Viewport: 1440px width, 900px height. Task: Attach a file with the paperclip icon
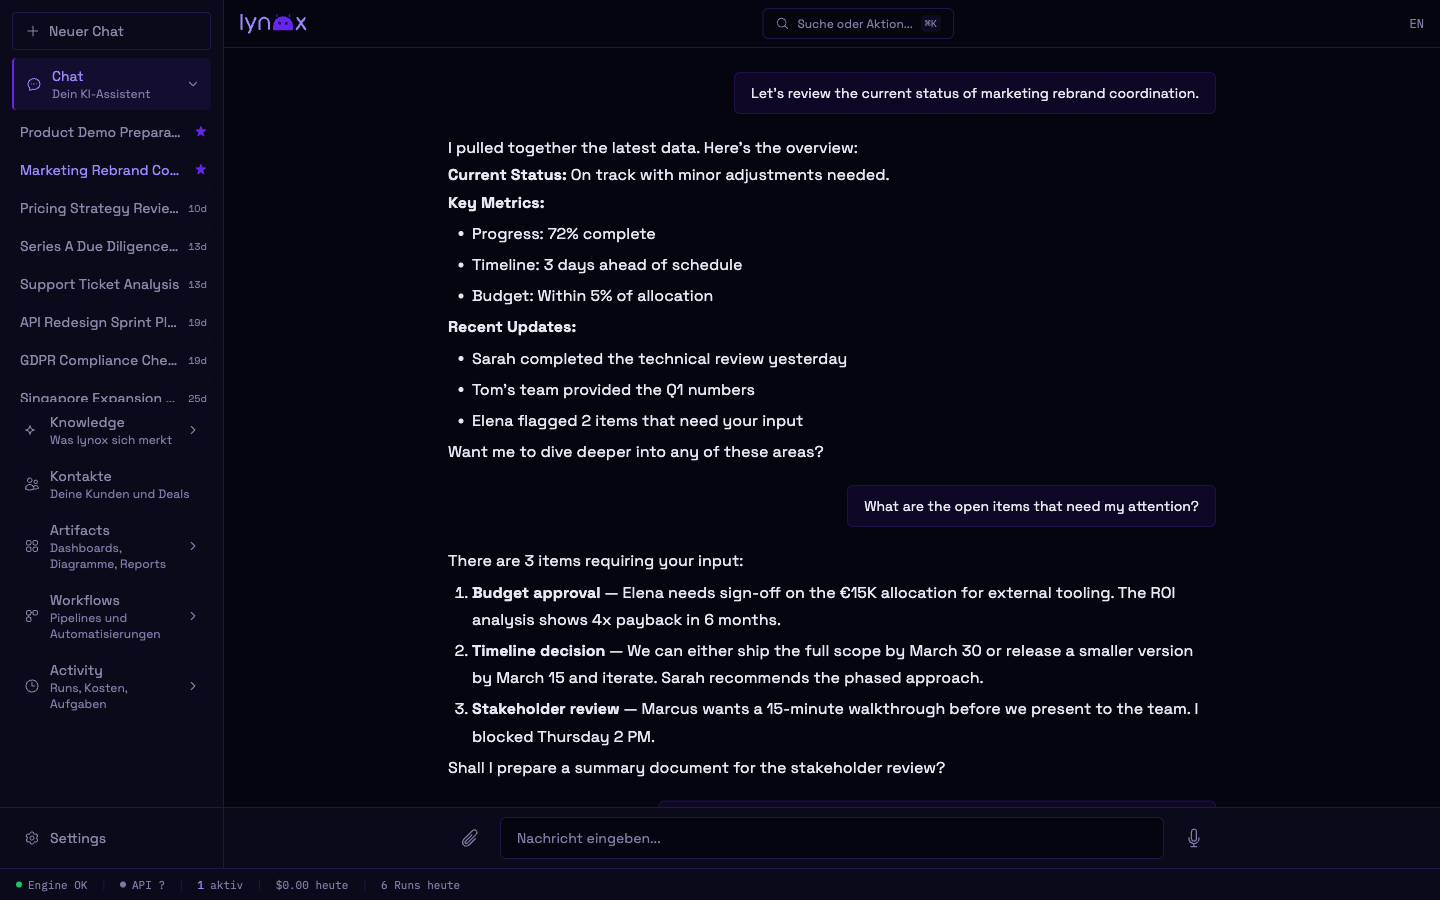point(470,838)
